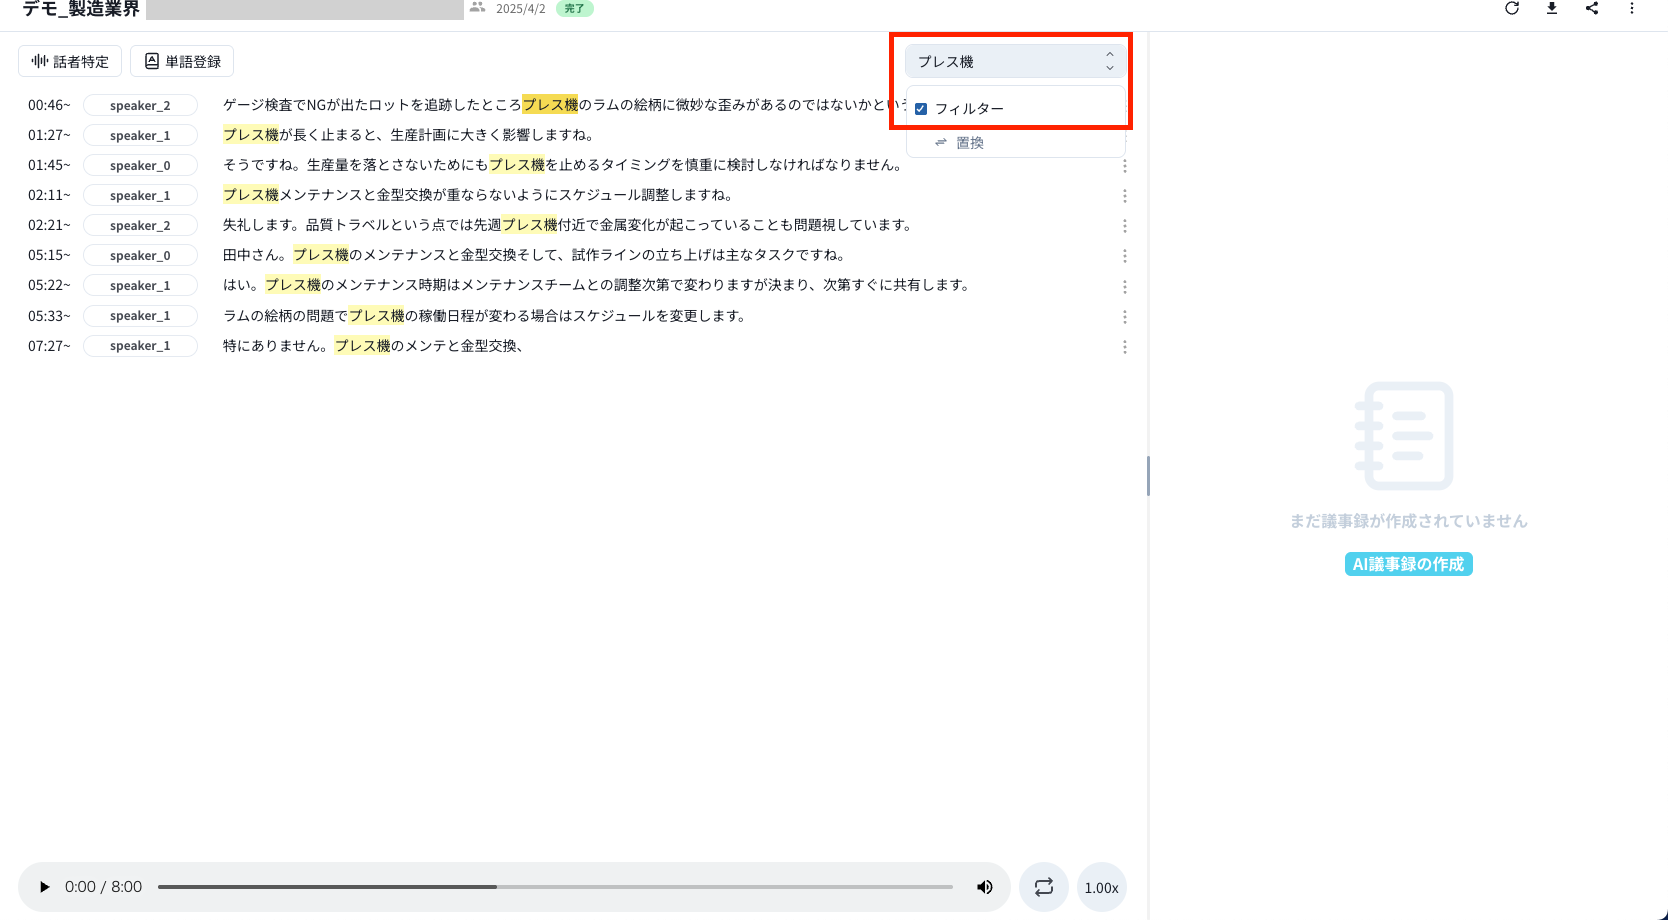Uncheck the フィルター checkbox
This screenshot has height=920, width=1668.
[921, 109]
